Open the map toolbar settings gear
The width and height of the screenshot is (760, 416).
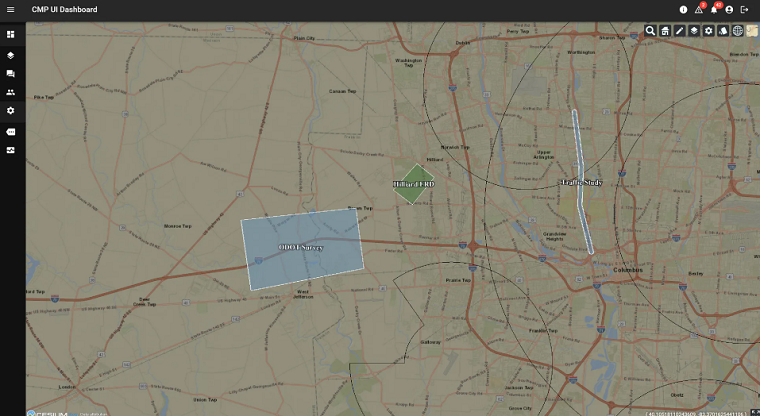[x=708, y=31]
